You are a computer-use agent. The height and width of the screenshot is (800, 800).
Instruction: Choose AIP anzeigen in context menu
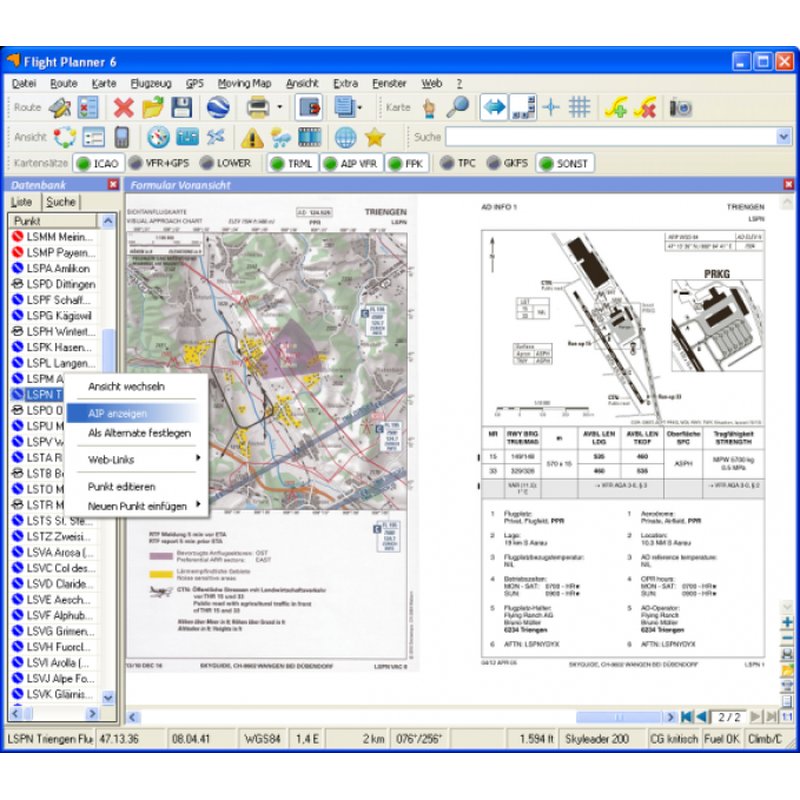pos(133,413)
